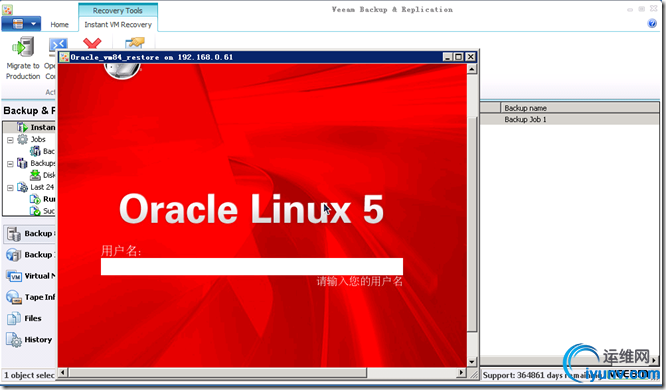Click the blue help question icon
Screen dimensions: 666x390
652,23
